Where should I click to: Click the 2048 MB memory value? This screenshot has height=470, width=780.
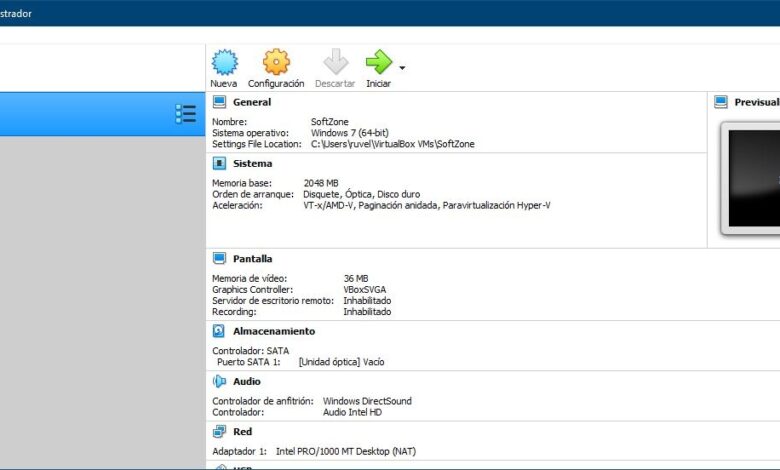click(x=321, y=183)
